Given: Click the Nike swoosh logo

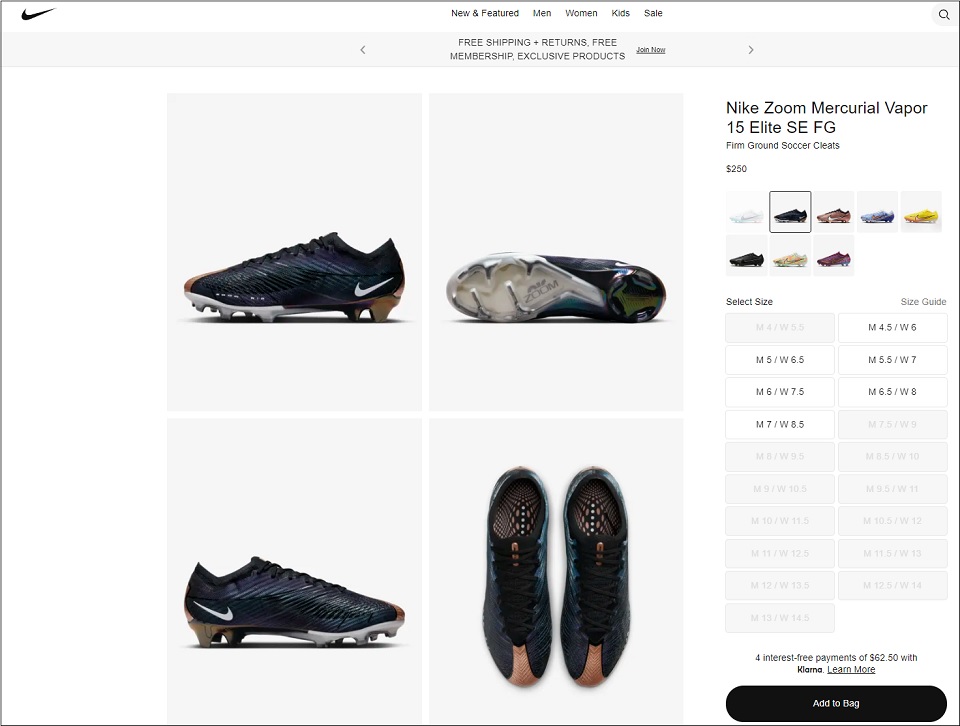Looking at the screenshot, I should (x=38, y=13).
